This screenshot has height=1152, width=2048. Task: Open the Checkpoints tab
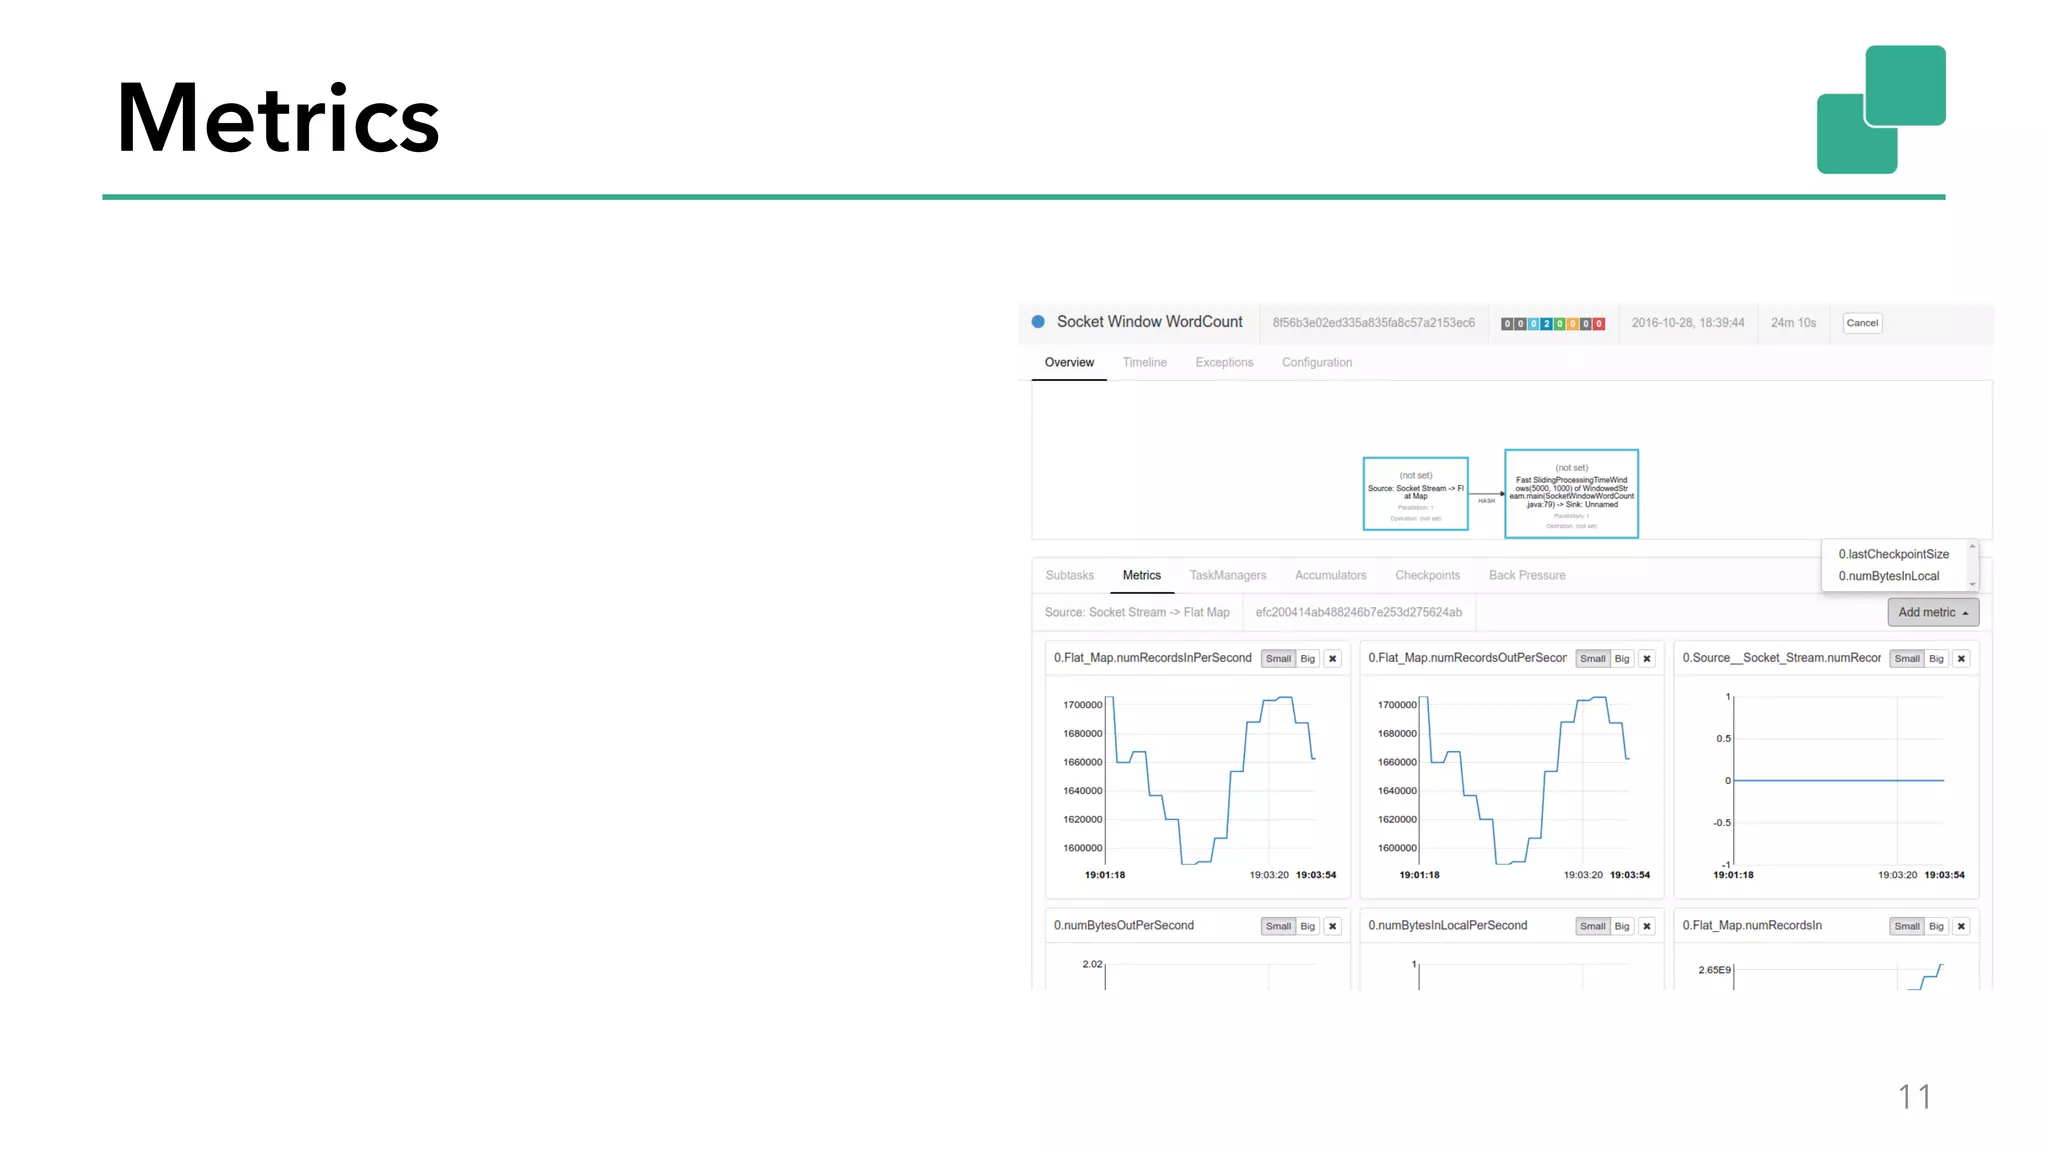click(x=1427, y=576)
